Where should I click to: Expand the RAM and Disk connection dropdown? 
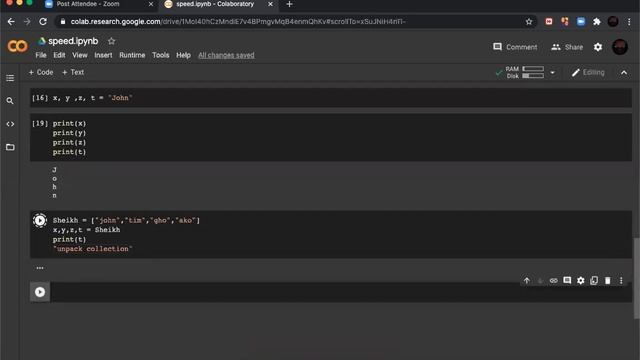pyautogui.click(x=552, y=73)
